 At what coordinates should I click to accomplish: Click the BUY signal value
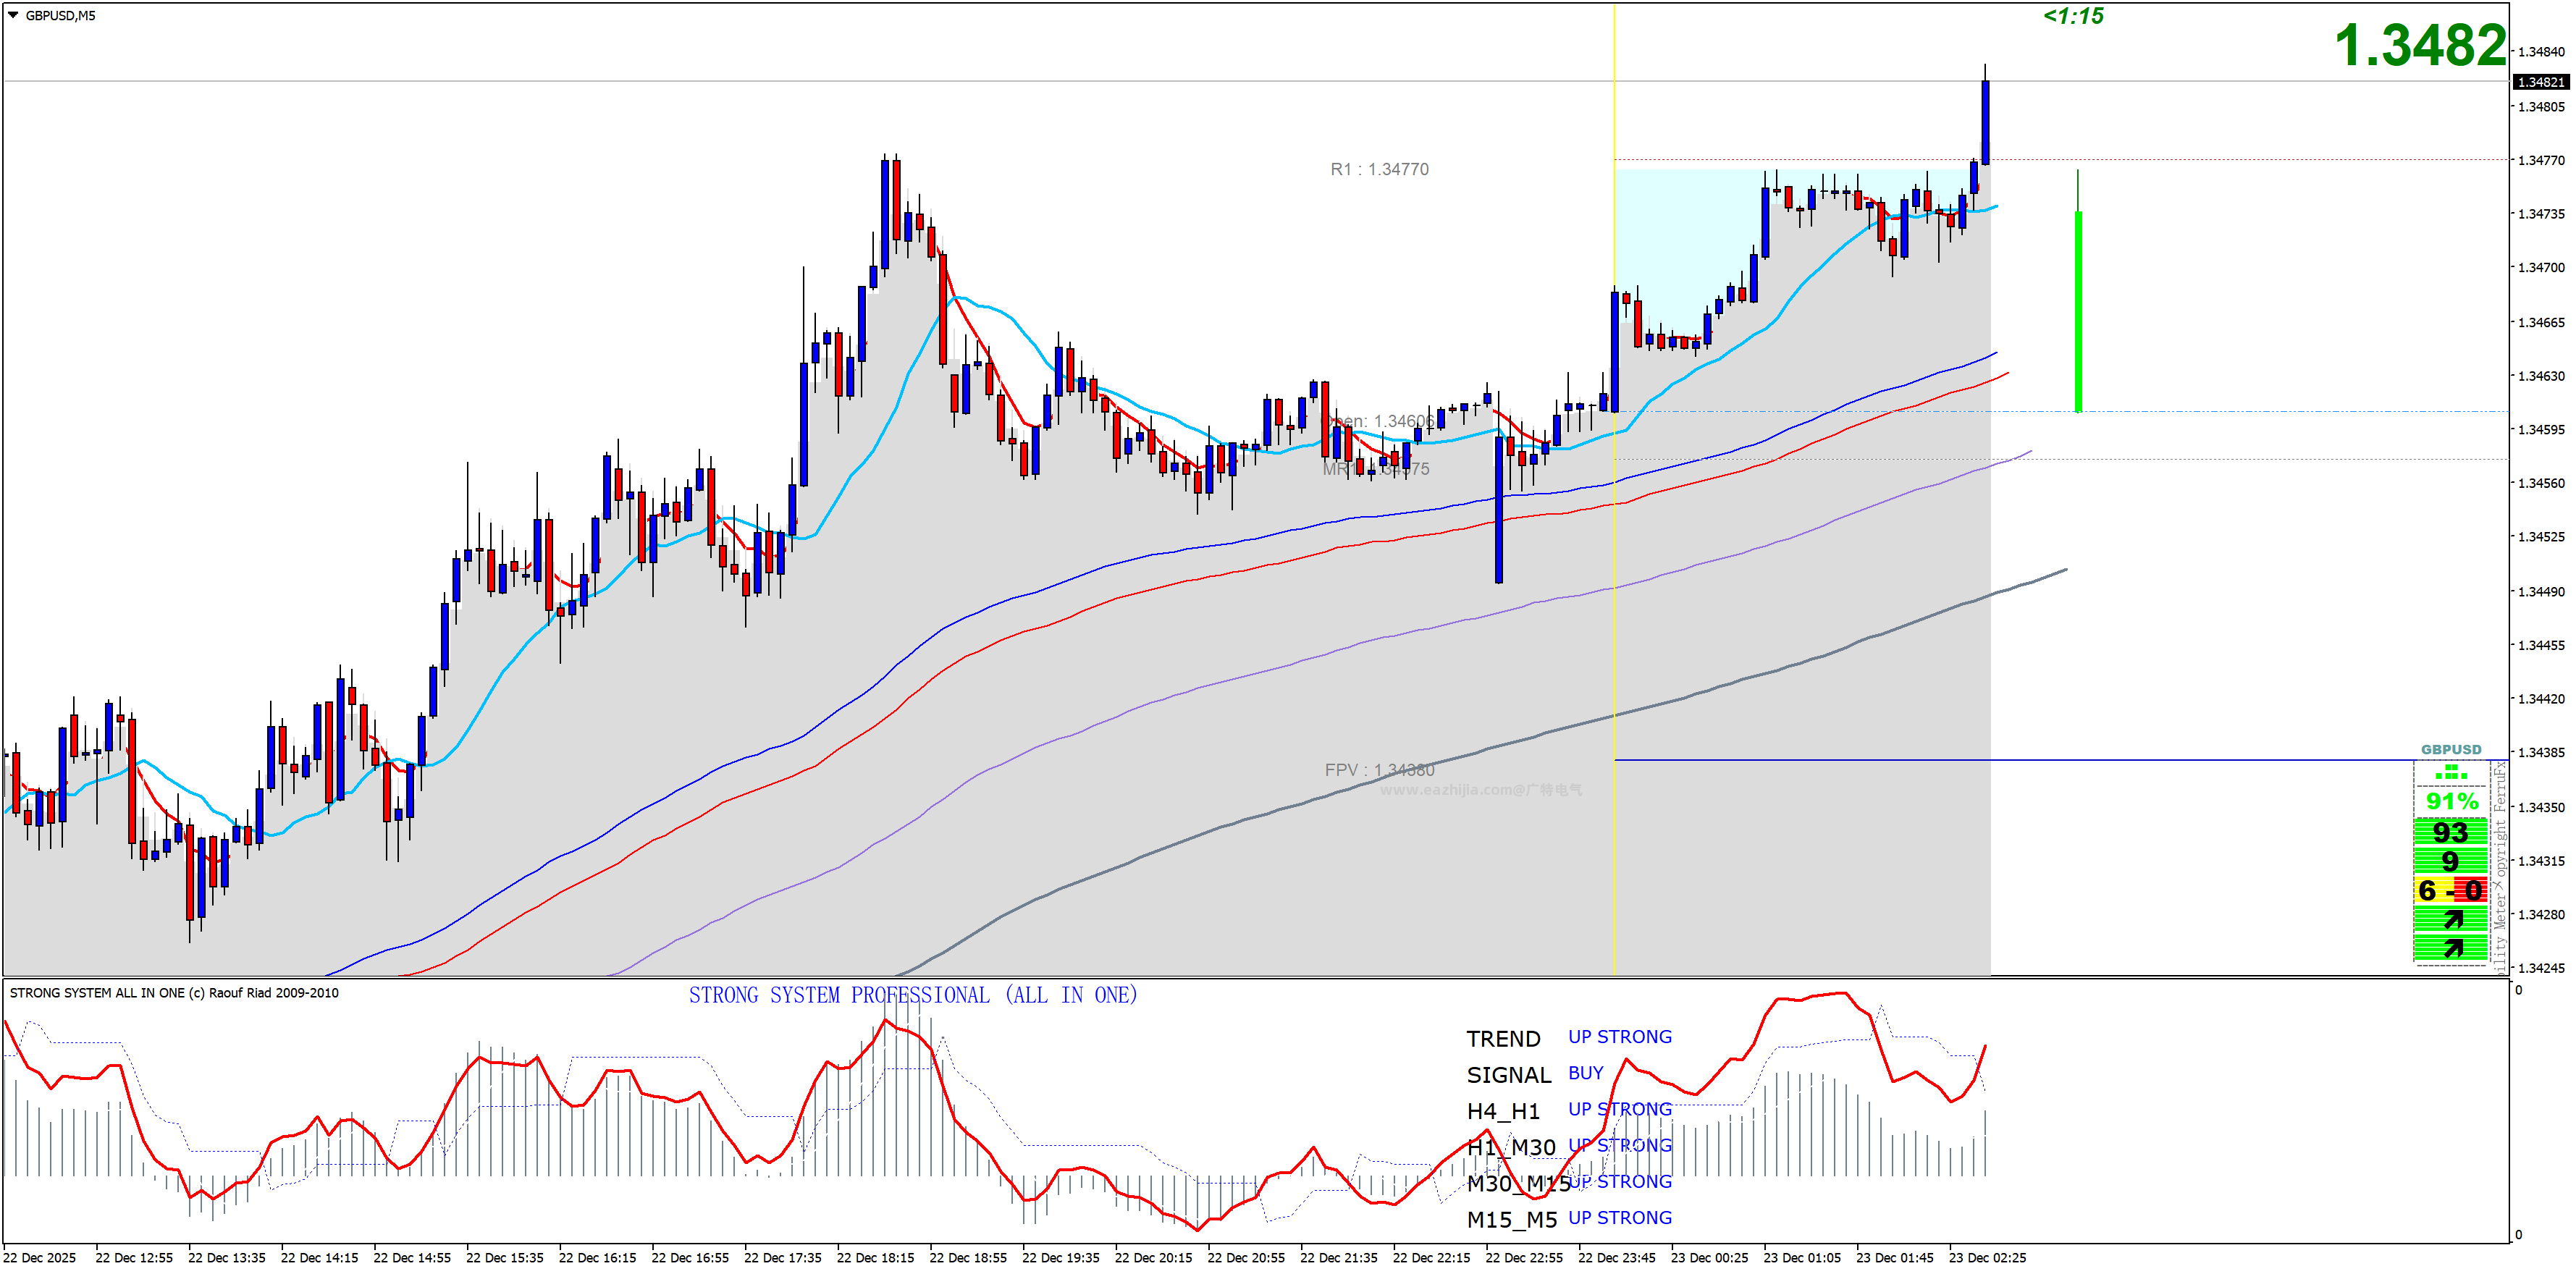pyautogui.click(x=1586, y=1073)
